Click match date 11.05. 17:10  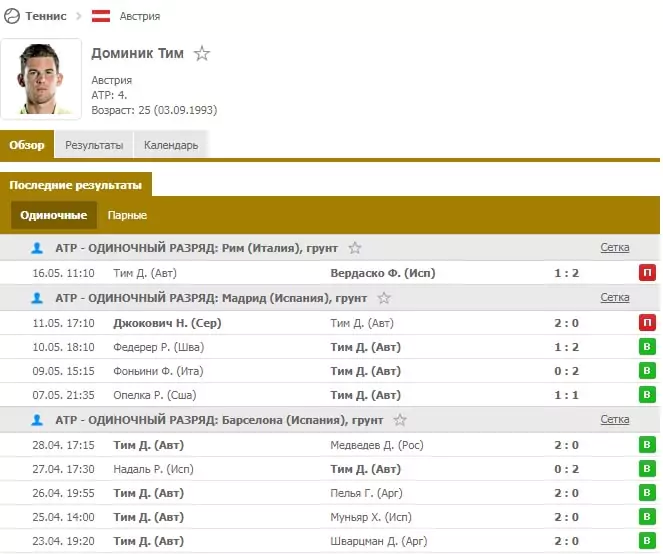[x=63, y=323]
